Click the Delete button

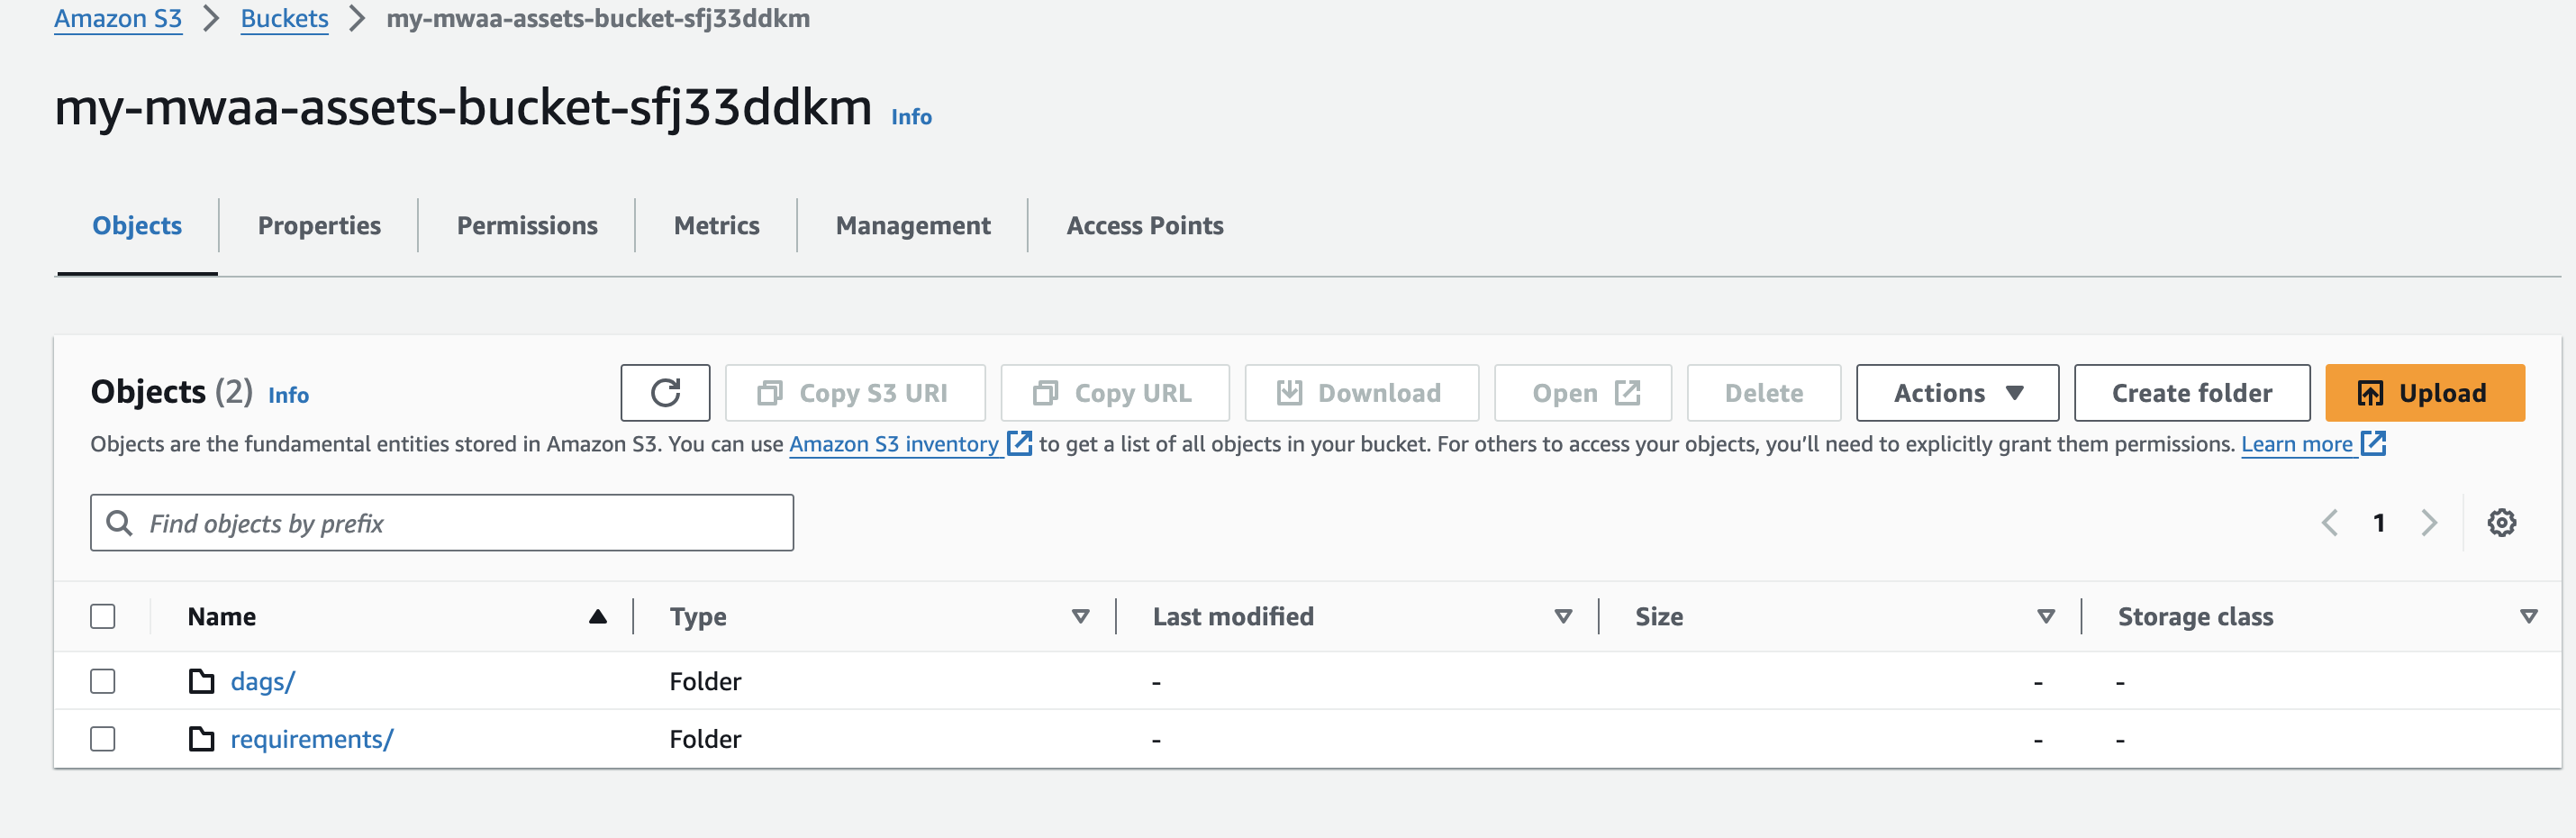[x=1764, y=393]
